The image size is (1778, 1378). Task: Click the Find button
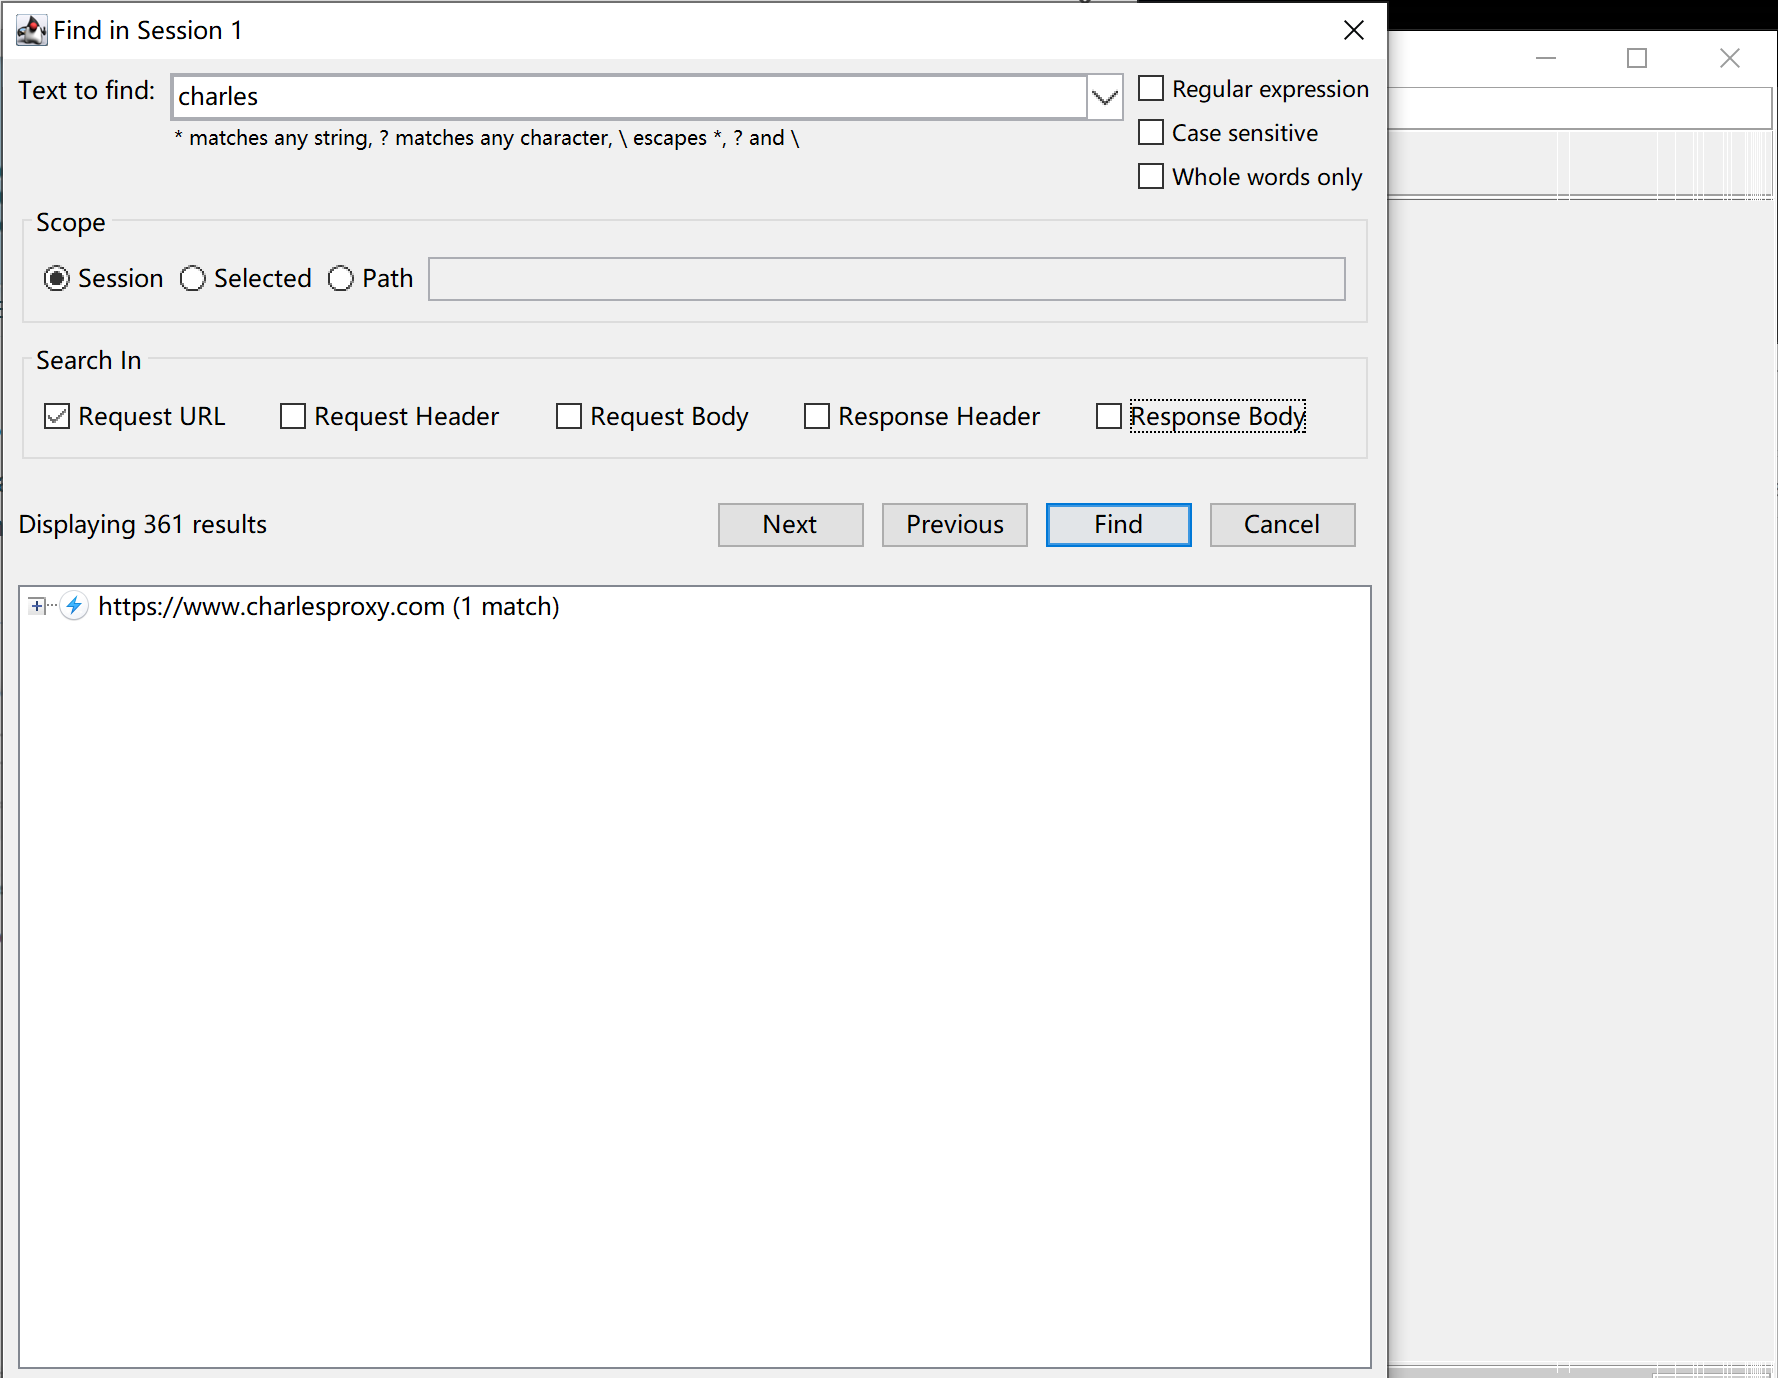pyautogui.click(x=1118, y=525)
